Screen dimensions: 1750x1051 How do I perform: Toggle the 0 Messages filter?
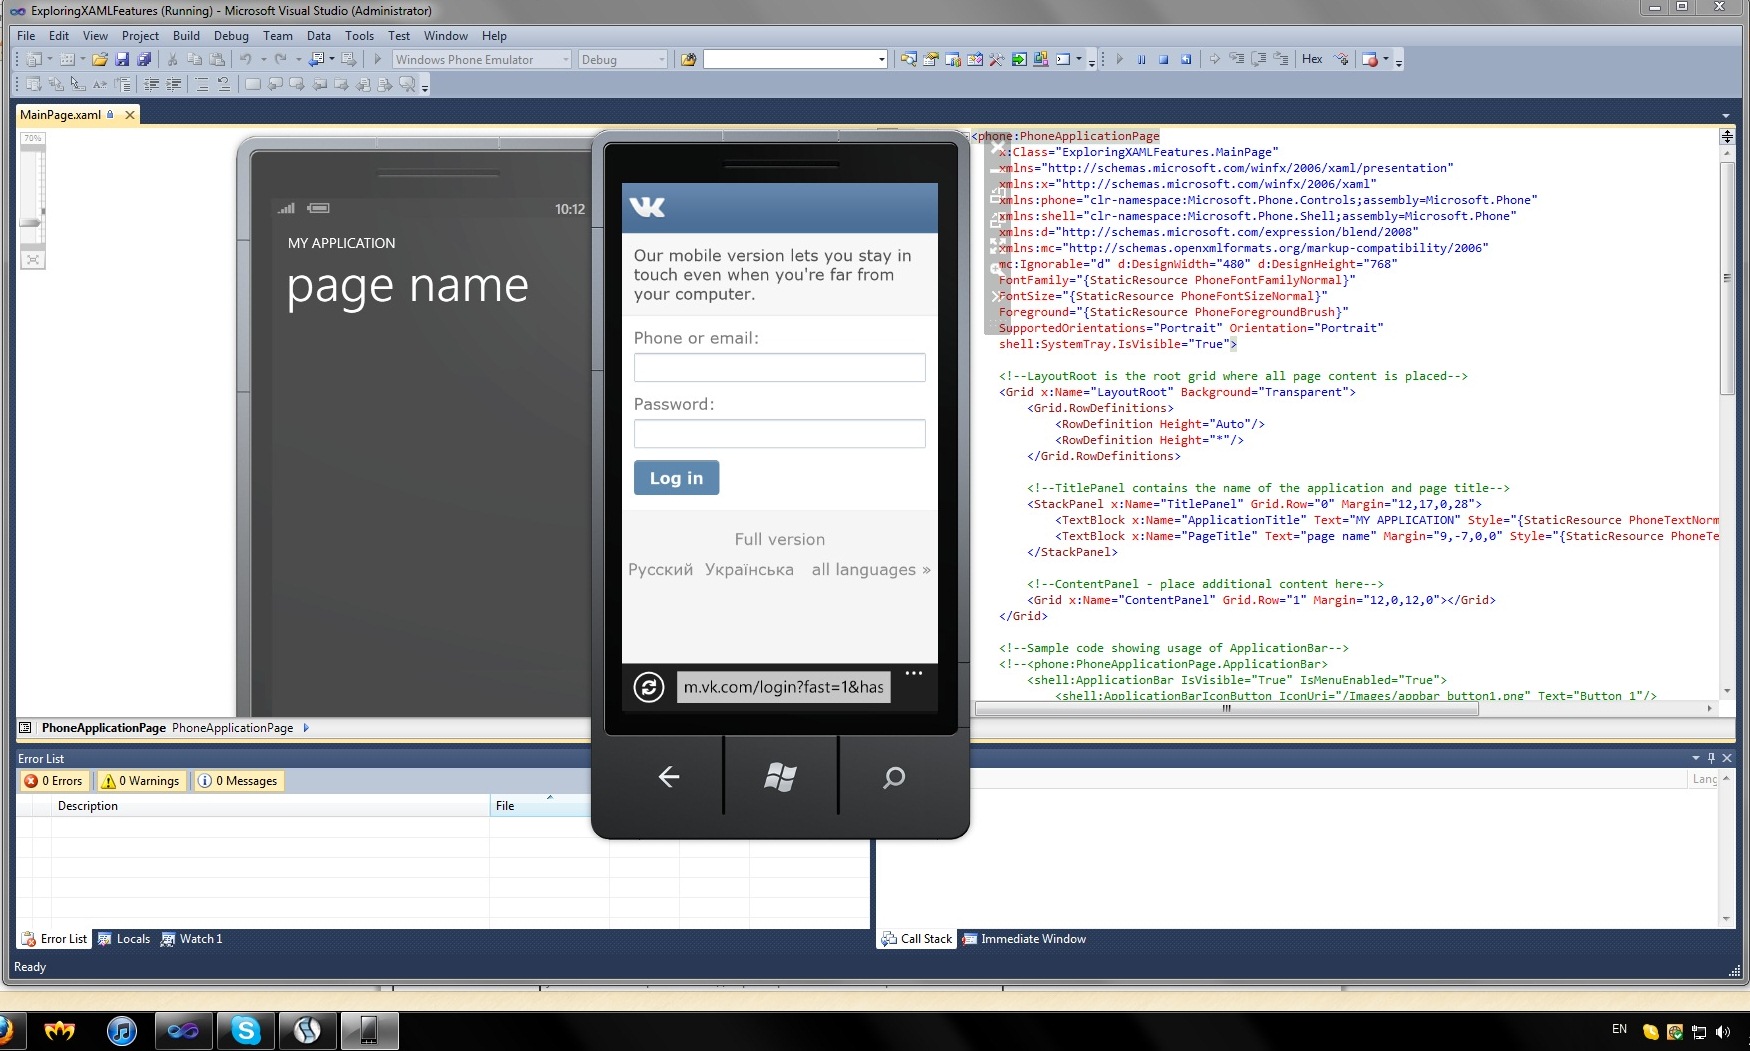tap(238, 781)
